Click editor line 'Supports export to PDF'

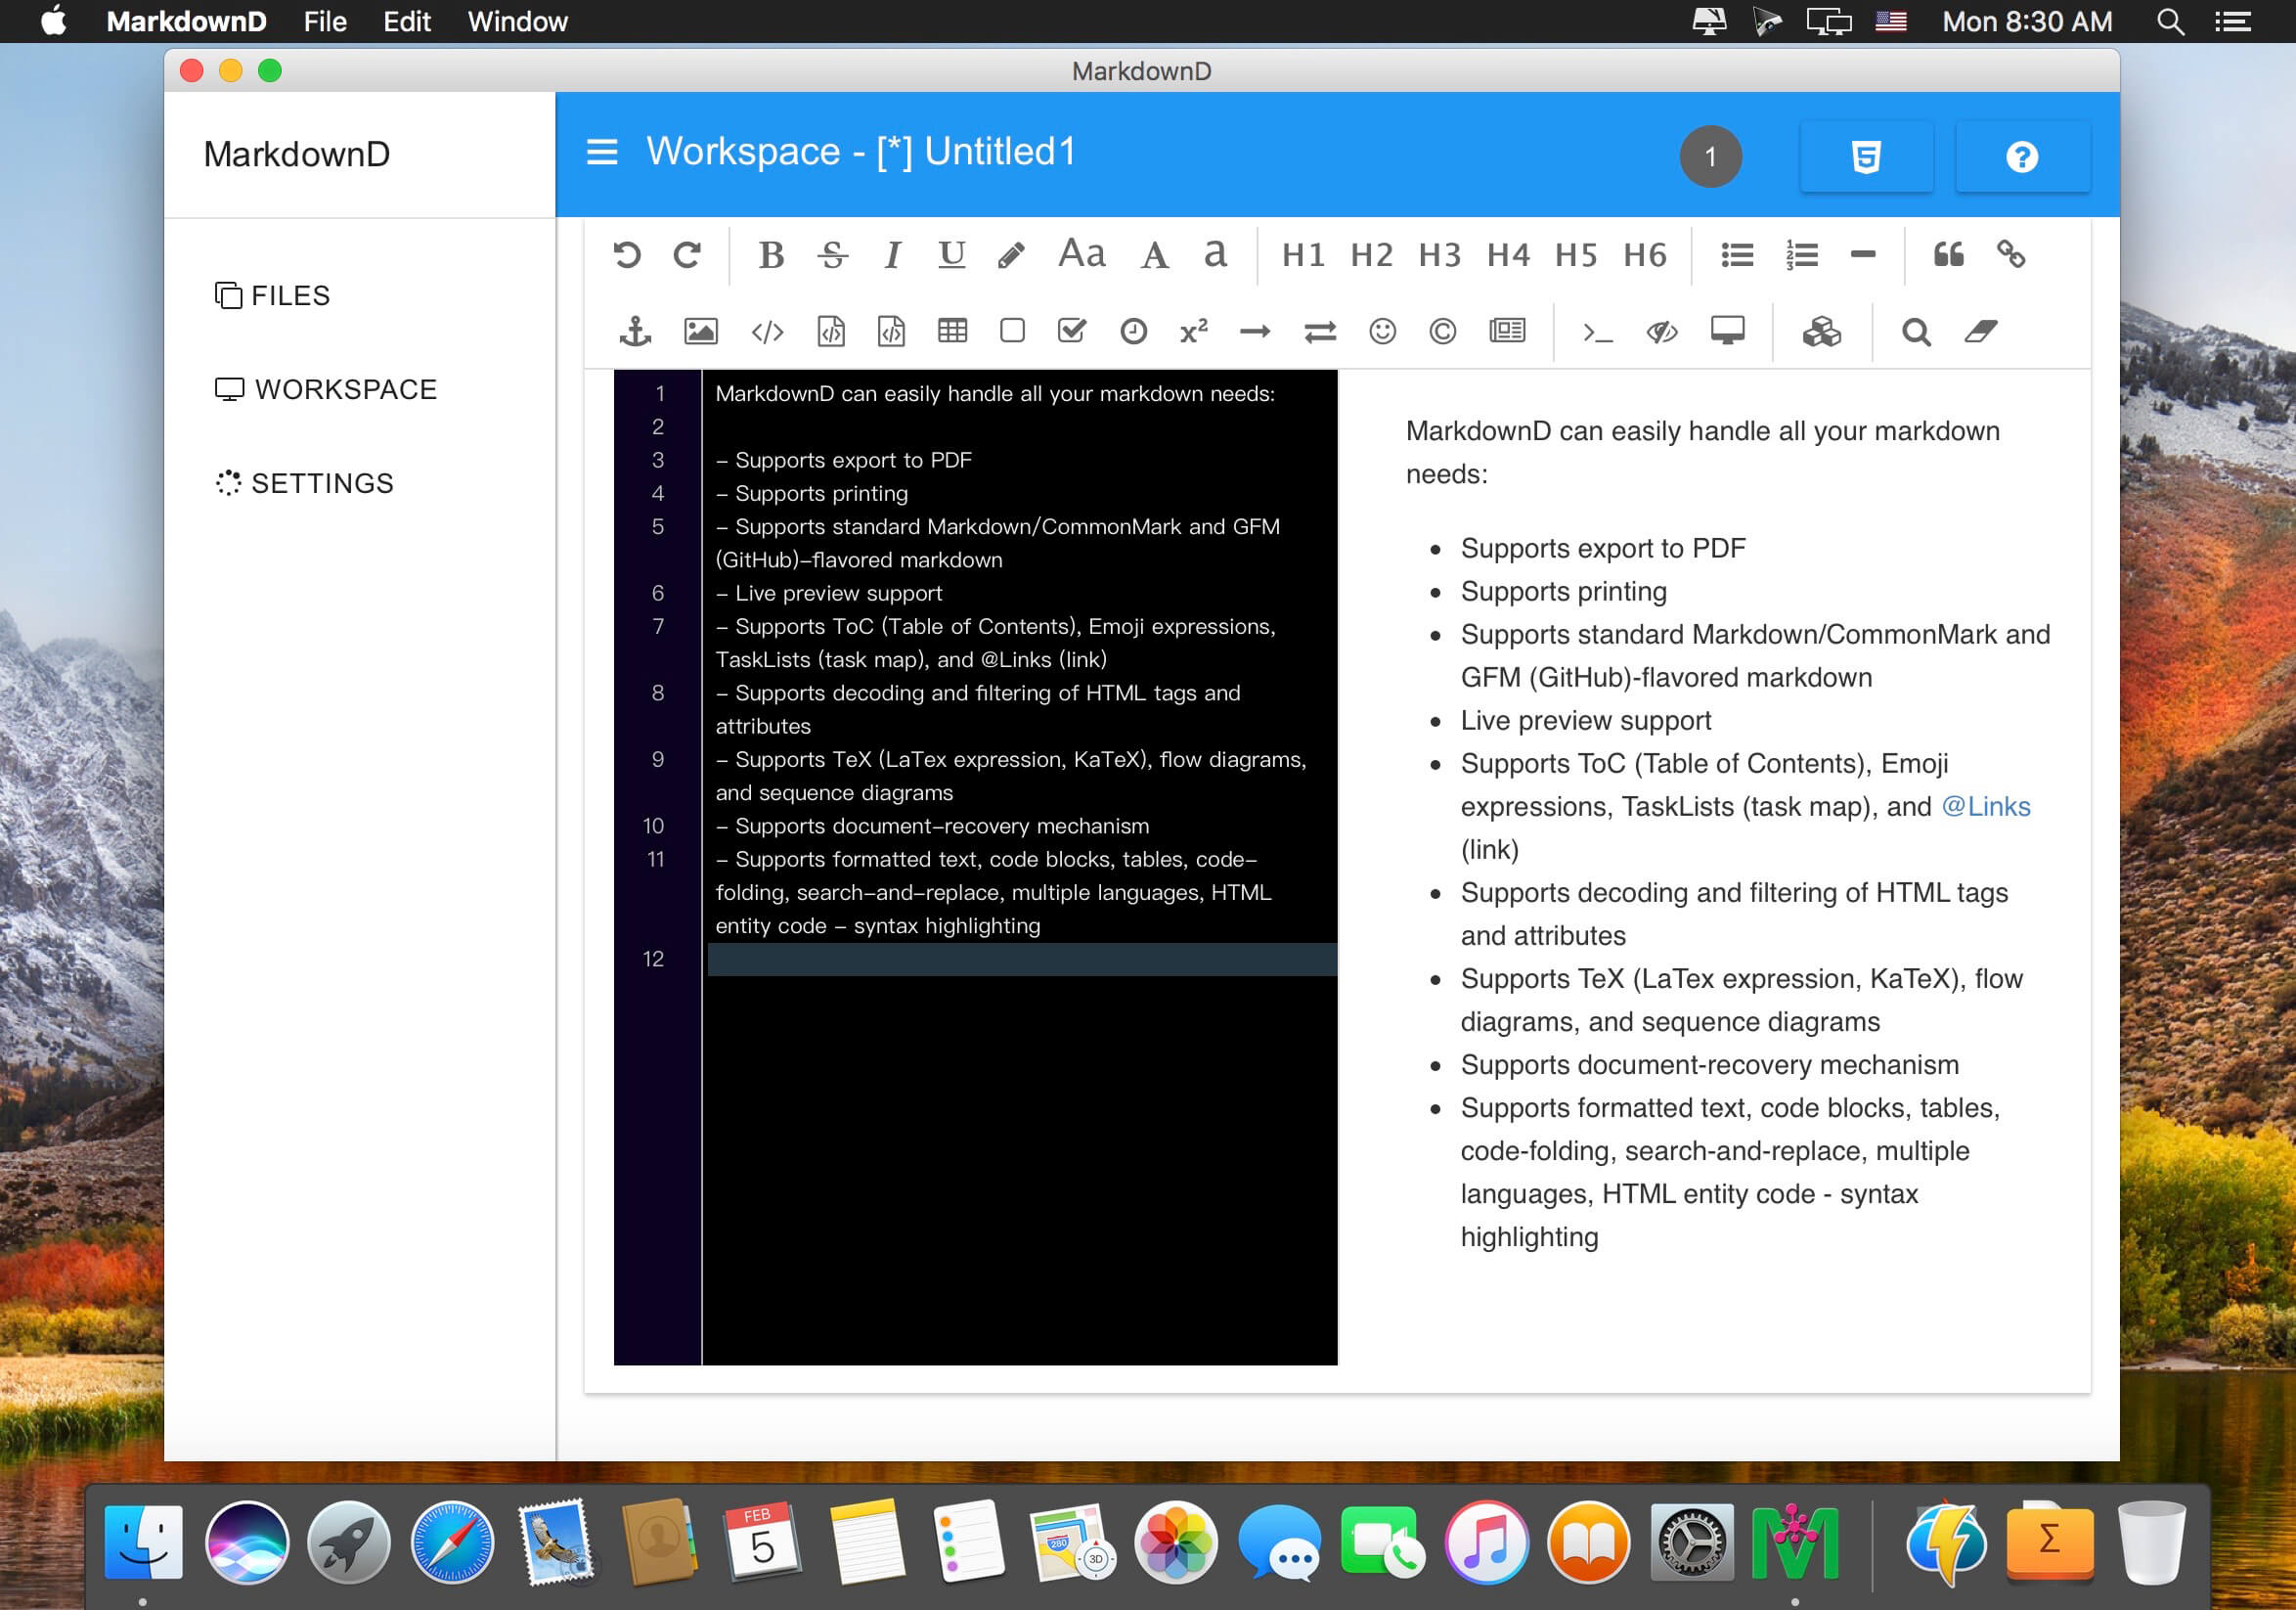pyautogui.click(x=844, y=460)
